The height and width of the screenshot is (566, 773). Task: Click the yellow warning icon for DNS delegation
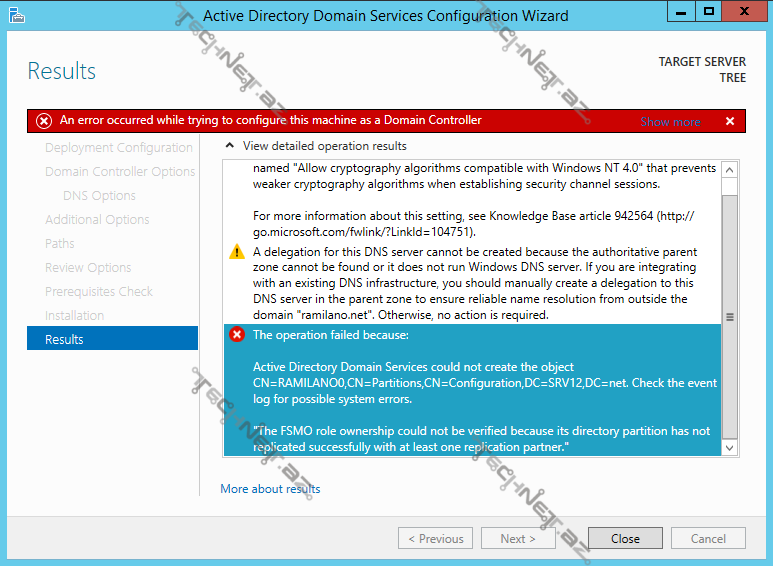(x=237, y=252)
